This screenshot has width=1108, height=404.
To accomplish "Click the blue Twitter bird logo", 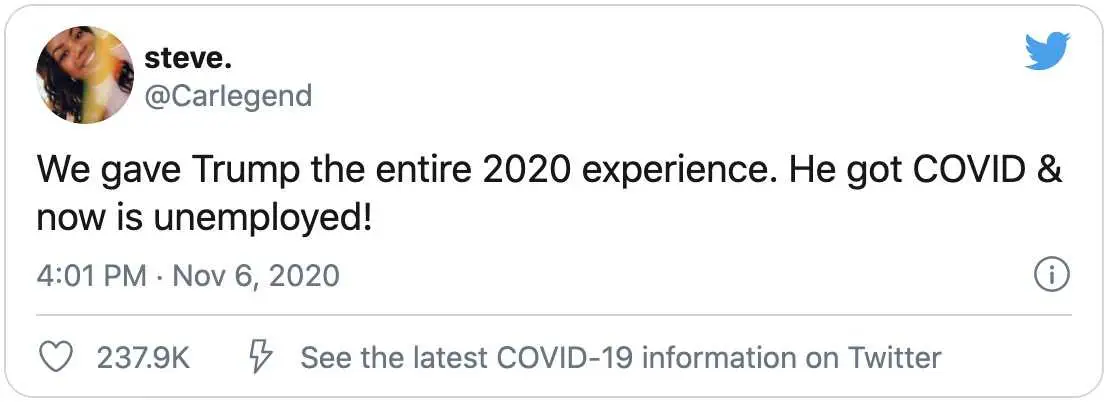I will pos(1047,52).
